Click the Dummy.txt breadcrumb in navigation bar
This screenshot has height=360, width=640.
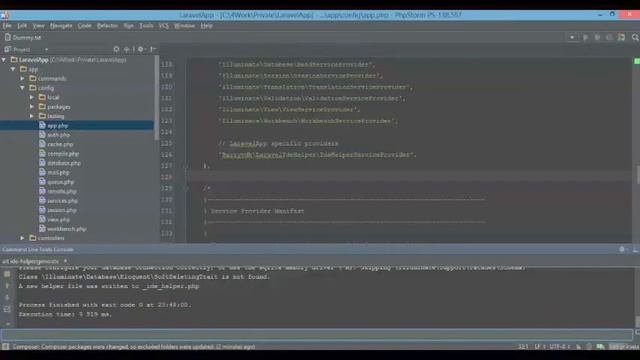(23, 38)
